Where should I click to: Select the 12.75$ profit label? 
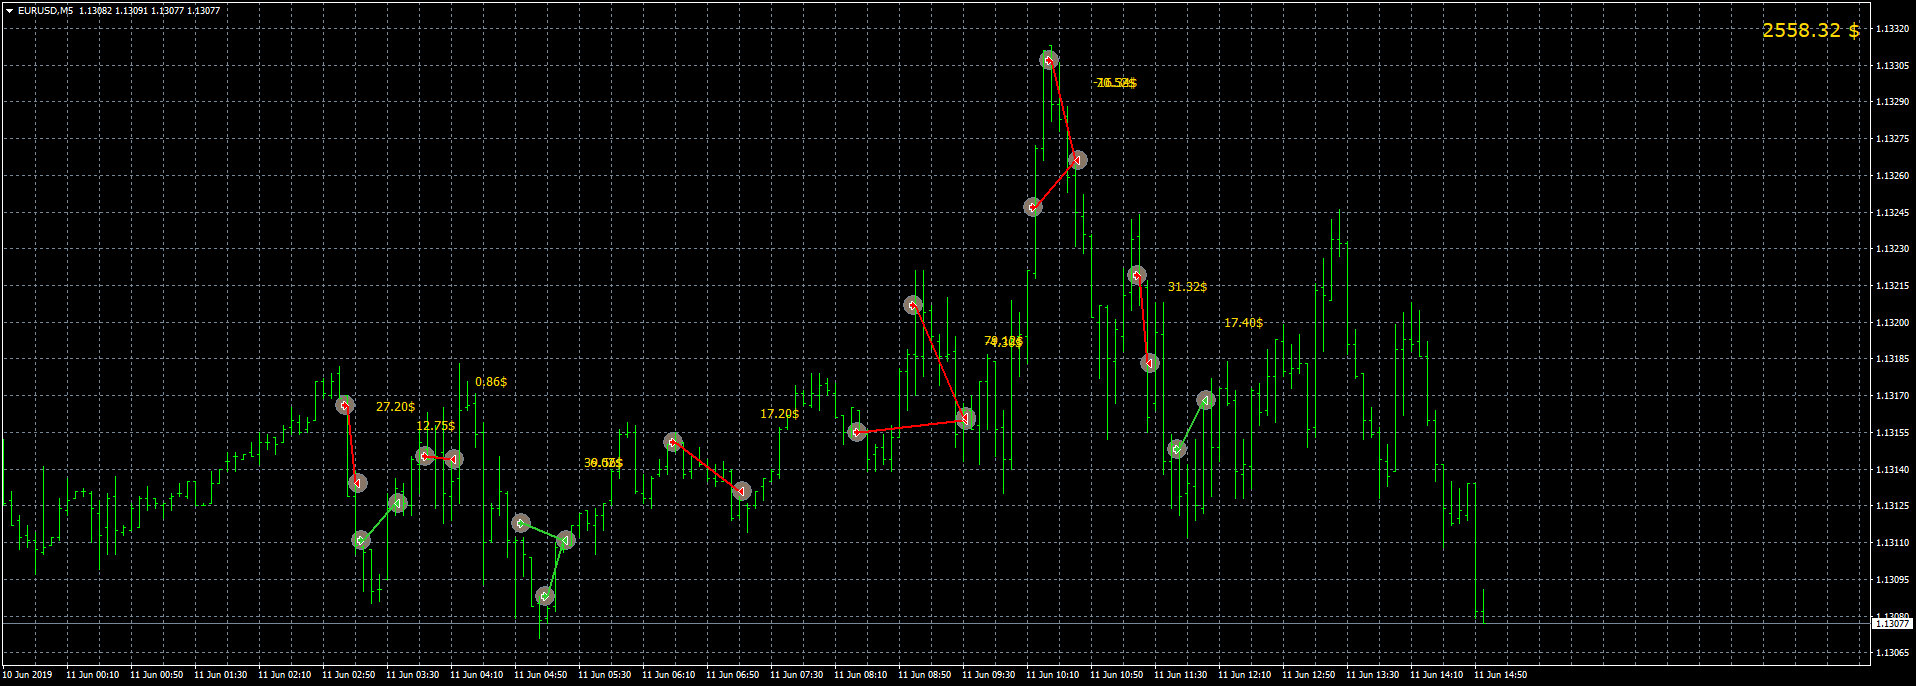click(436, 426)
